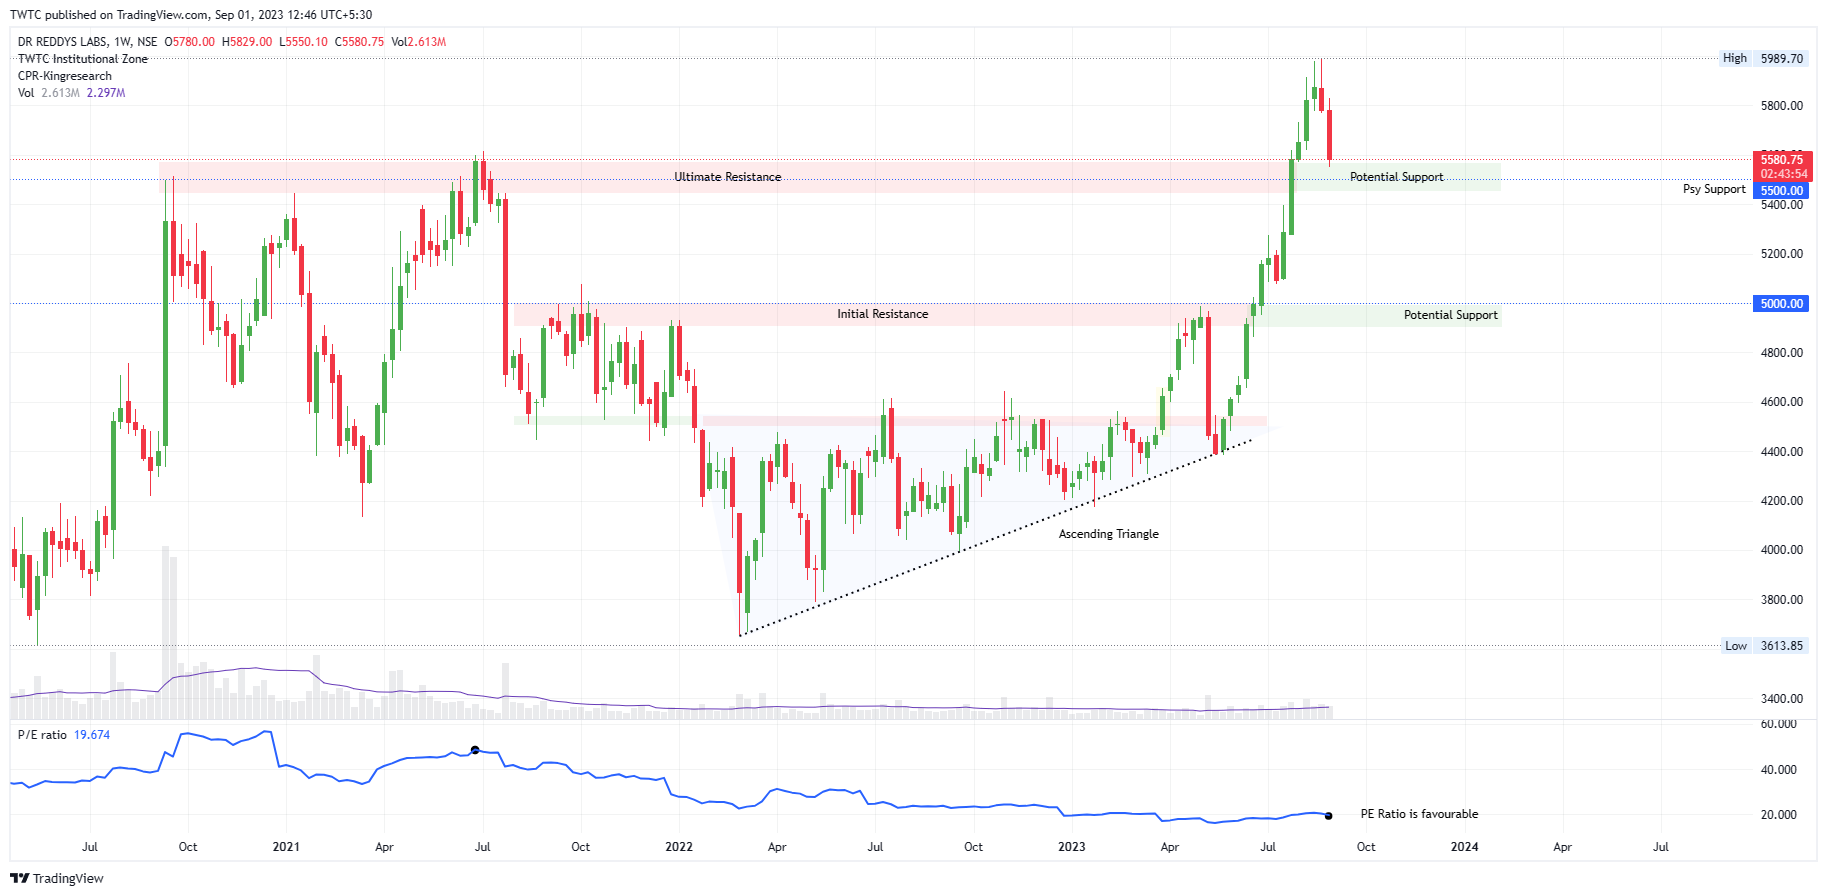Click the 2.297M volume average value
The width and height of the screenshot is (1827, 896).
pyautogui.click(x=106, y=93)
